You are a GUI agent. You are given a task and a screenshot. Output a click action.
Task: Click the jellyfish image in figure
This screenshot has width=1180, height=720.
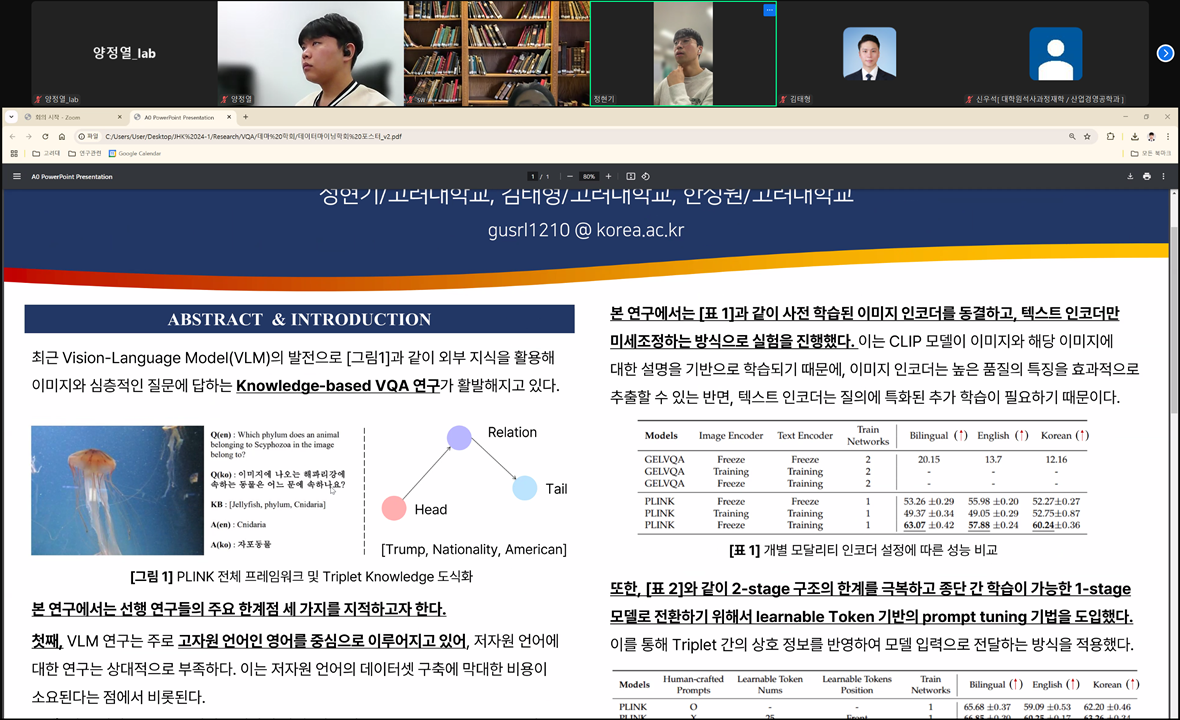[x=117, y=491]
